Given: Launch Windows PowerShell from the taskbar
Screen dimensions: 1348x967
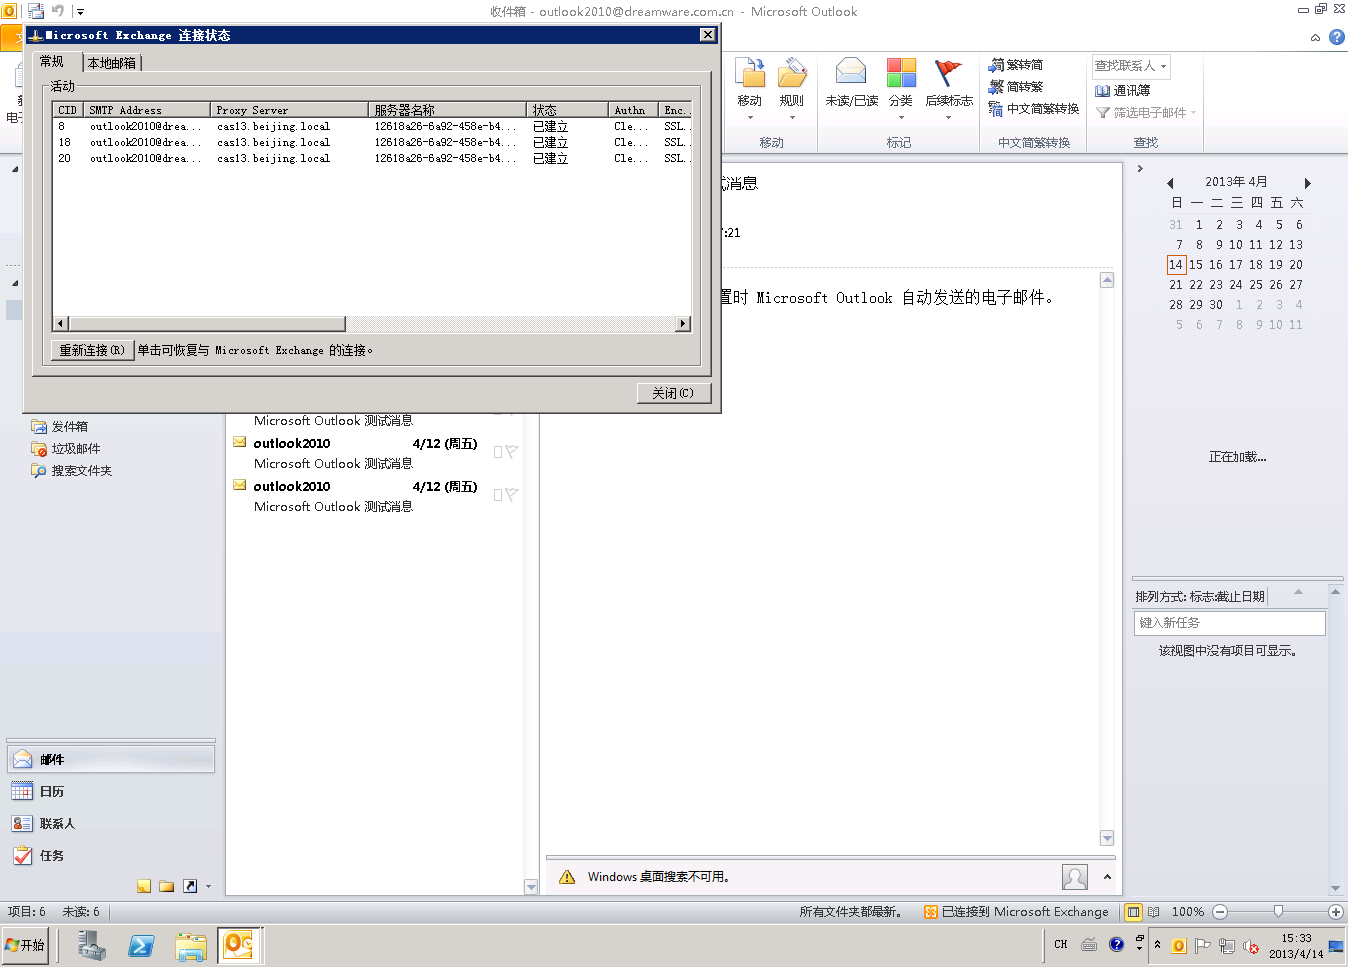Looking at the screenshot, I should [141, 945].
